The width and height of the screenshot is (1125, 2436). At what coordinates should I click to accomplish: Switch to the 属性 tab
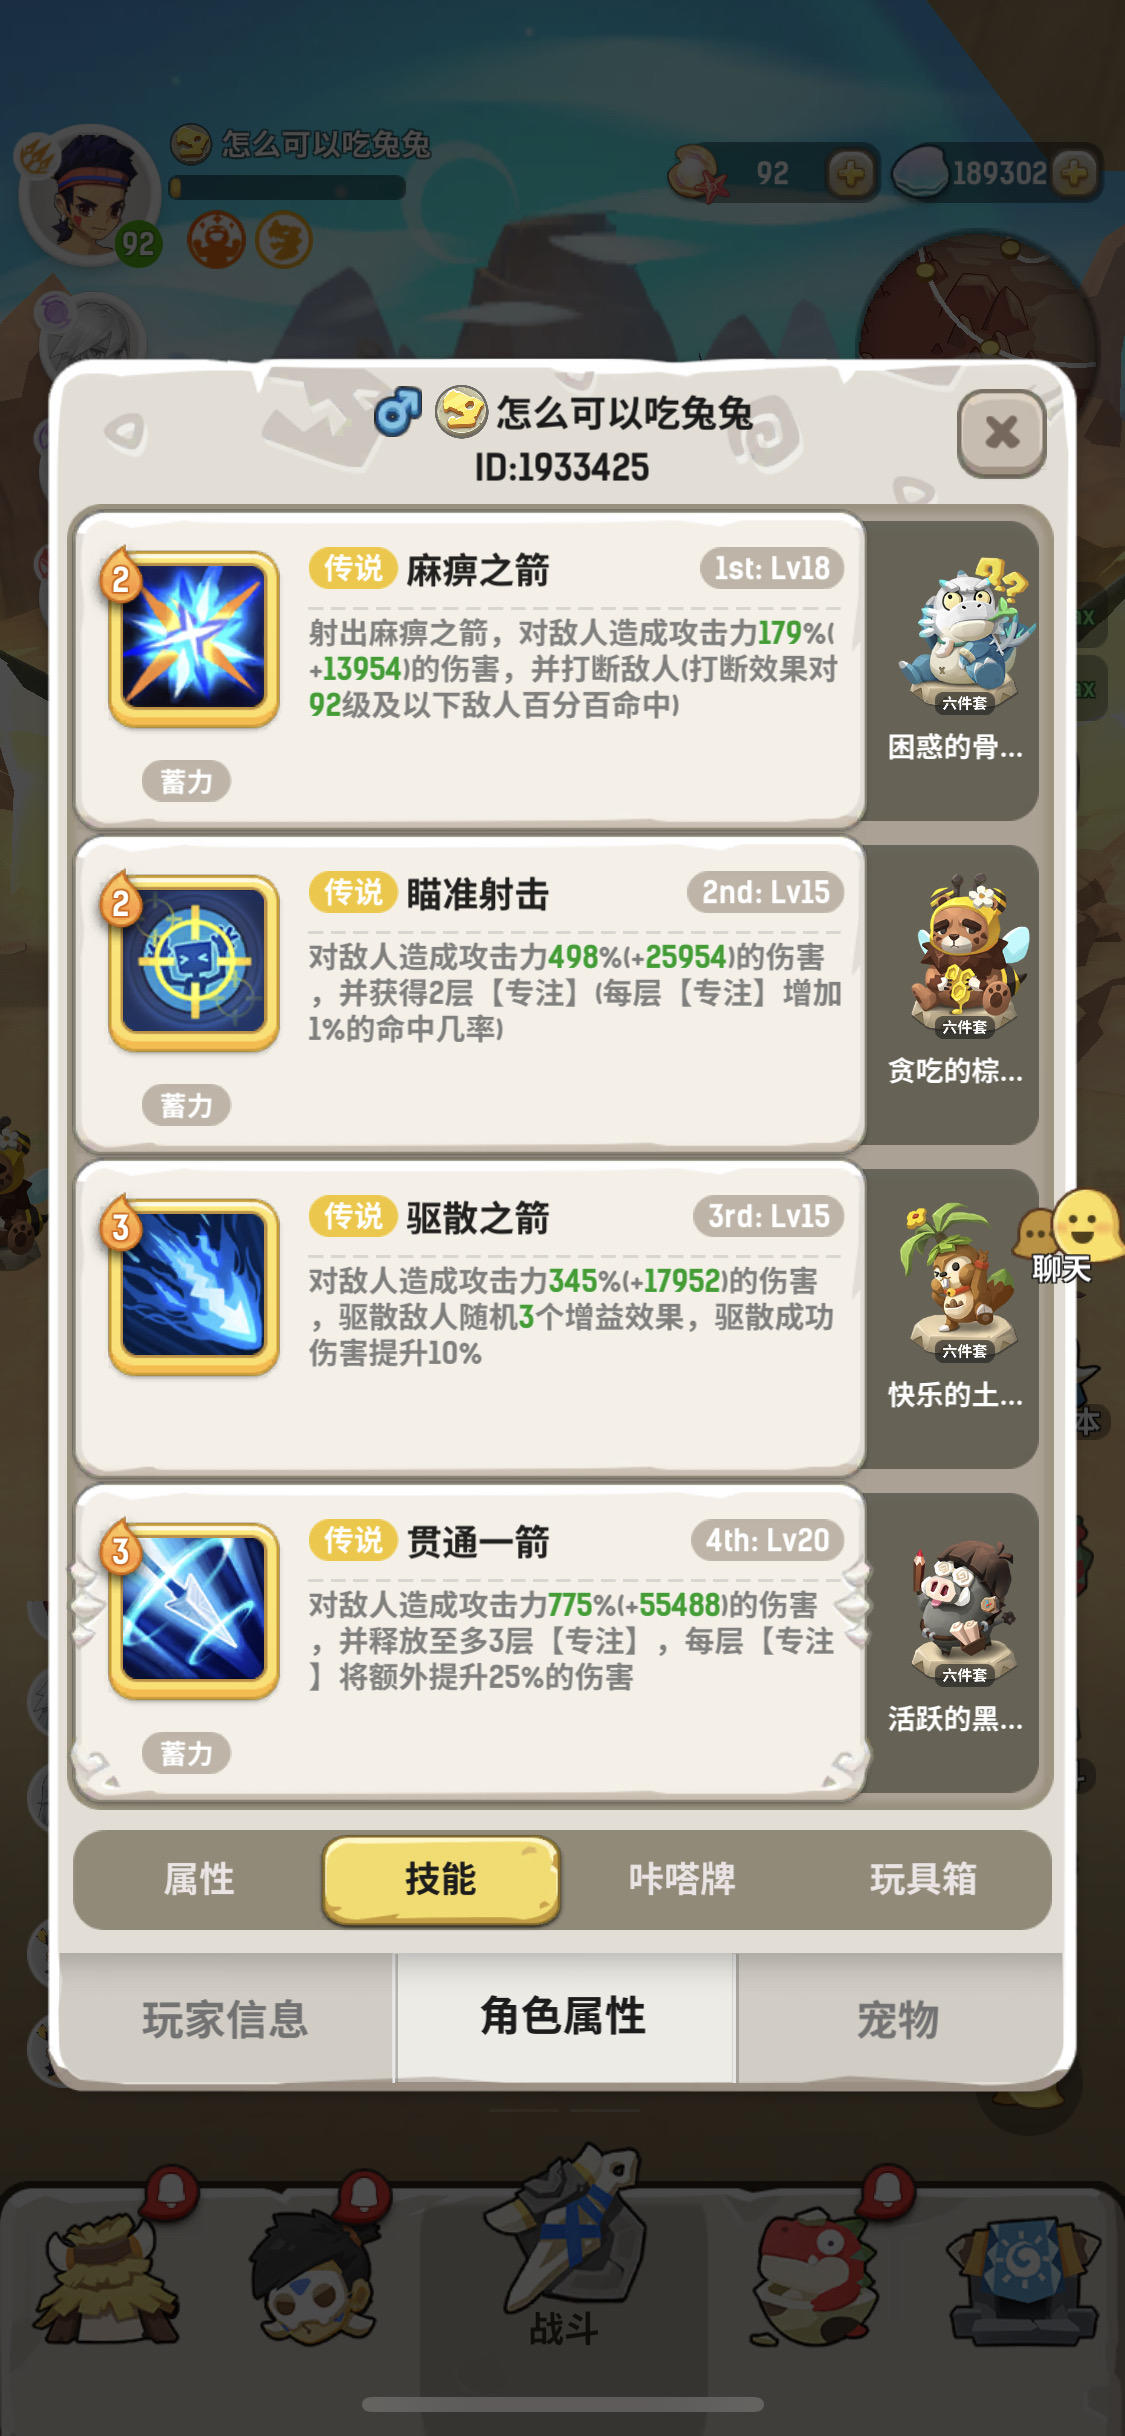pyautogui.click(x=199, y=1879)
